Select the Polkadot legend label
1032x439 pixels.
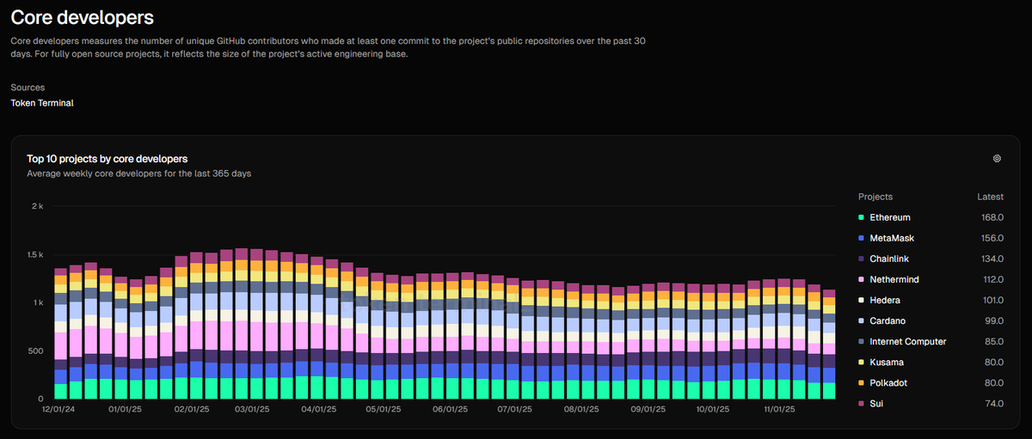click(890, 383)
